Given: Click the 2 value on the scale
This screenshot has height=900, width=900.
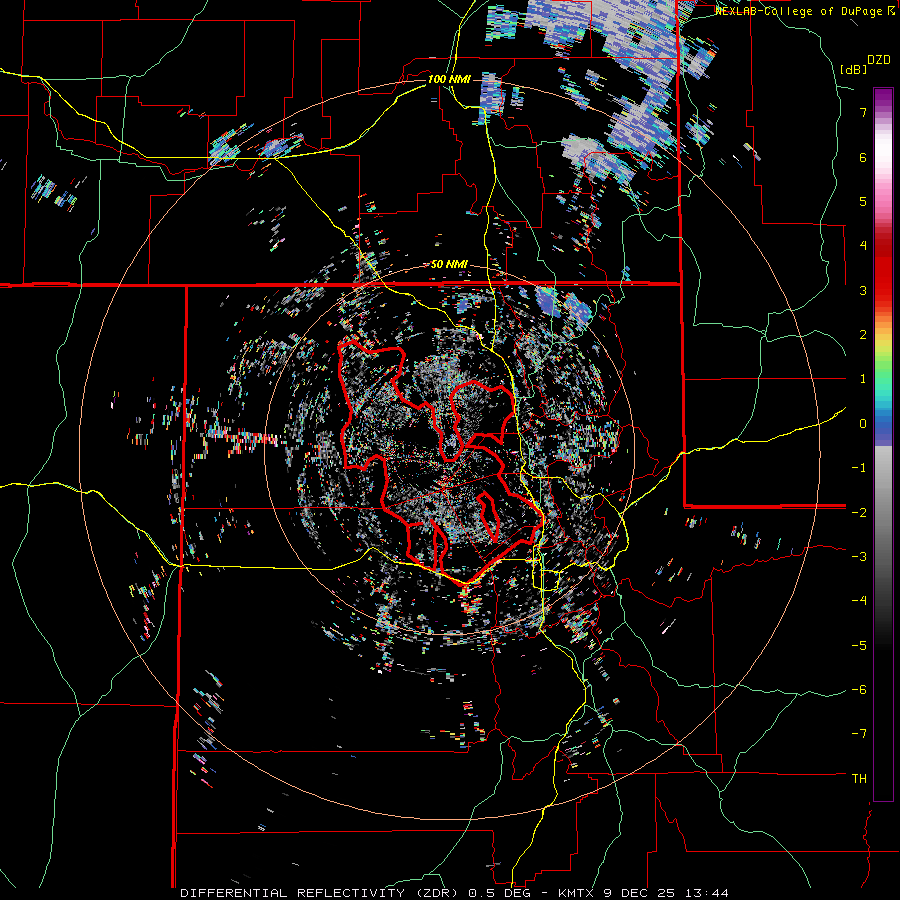Looking at the screenshot, I should (863, 335).
